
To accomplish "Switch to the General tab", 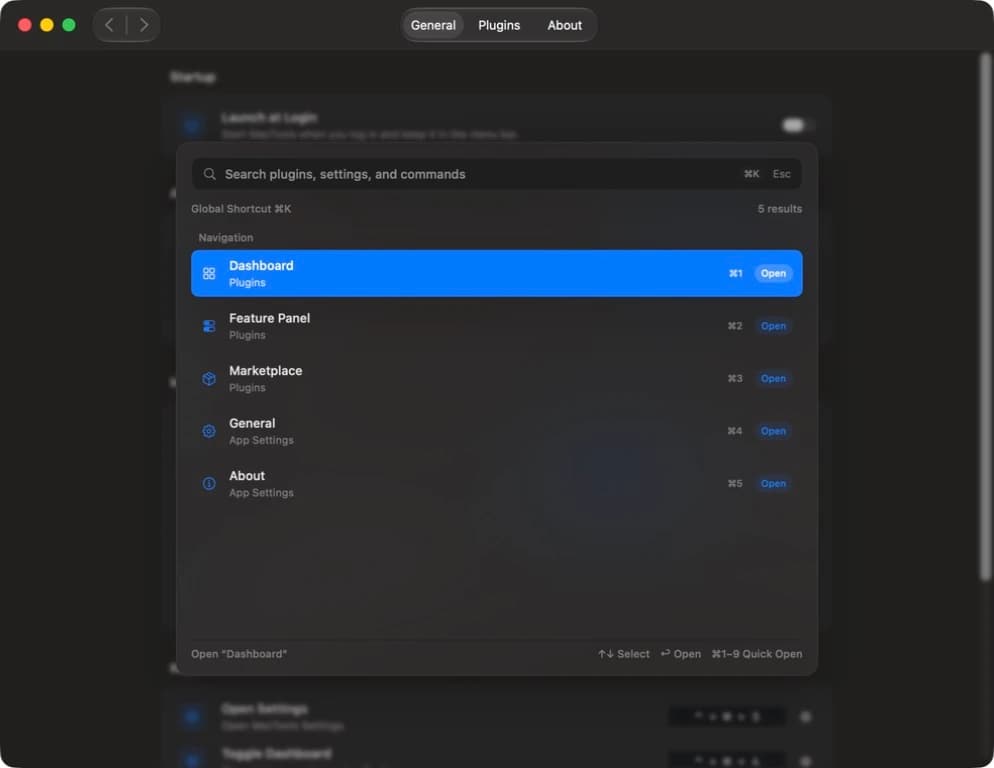I will coord(433,25).
